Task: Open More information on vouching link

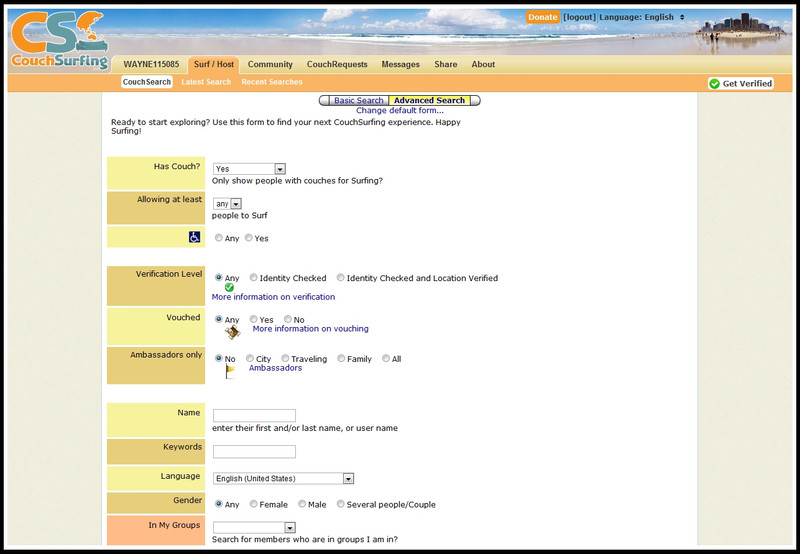Action: click(x=311, y=329)
